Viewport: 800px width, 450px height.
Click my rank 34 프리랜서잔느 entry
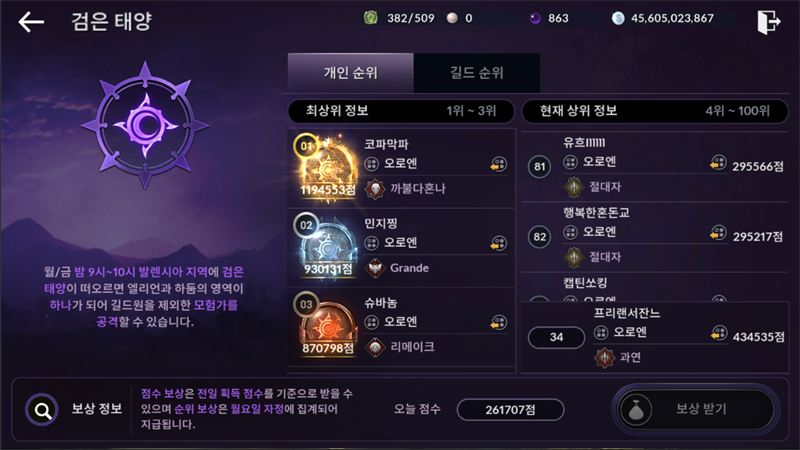[655, 337]
